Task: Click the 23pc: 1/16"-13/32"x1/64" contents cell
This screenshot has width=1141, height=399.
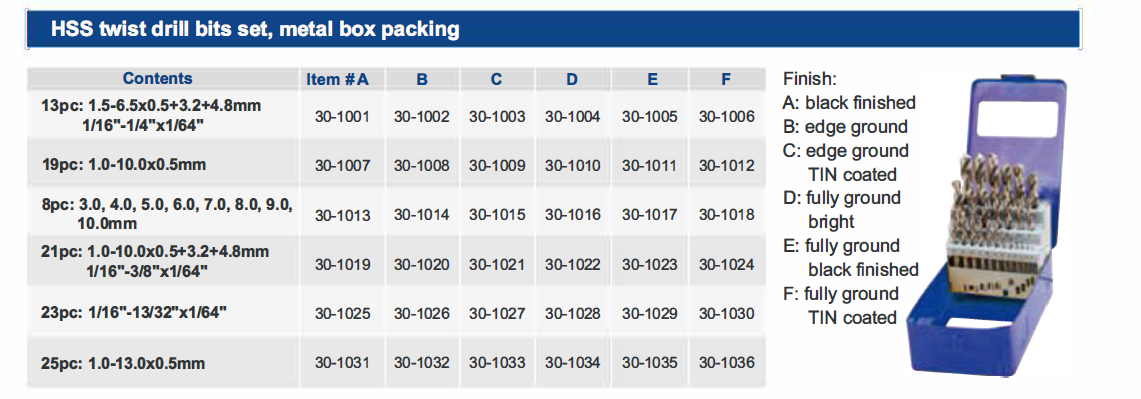Action: [134, 313]
